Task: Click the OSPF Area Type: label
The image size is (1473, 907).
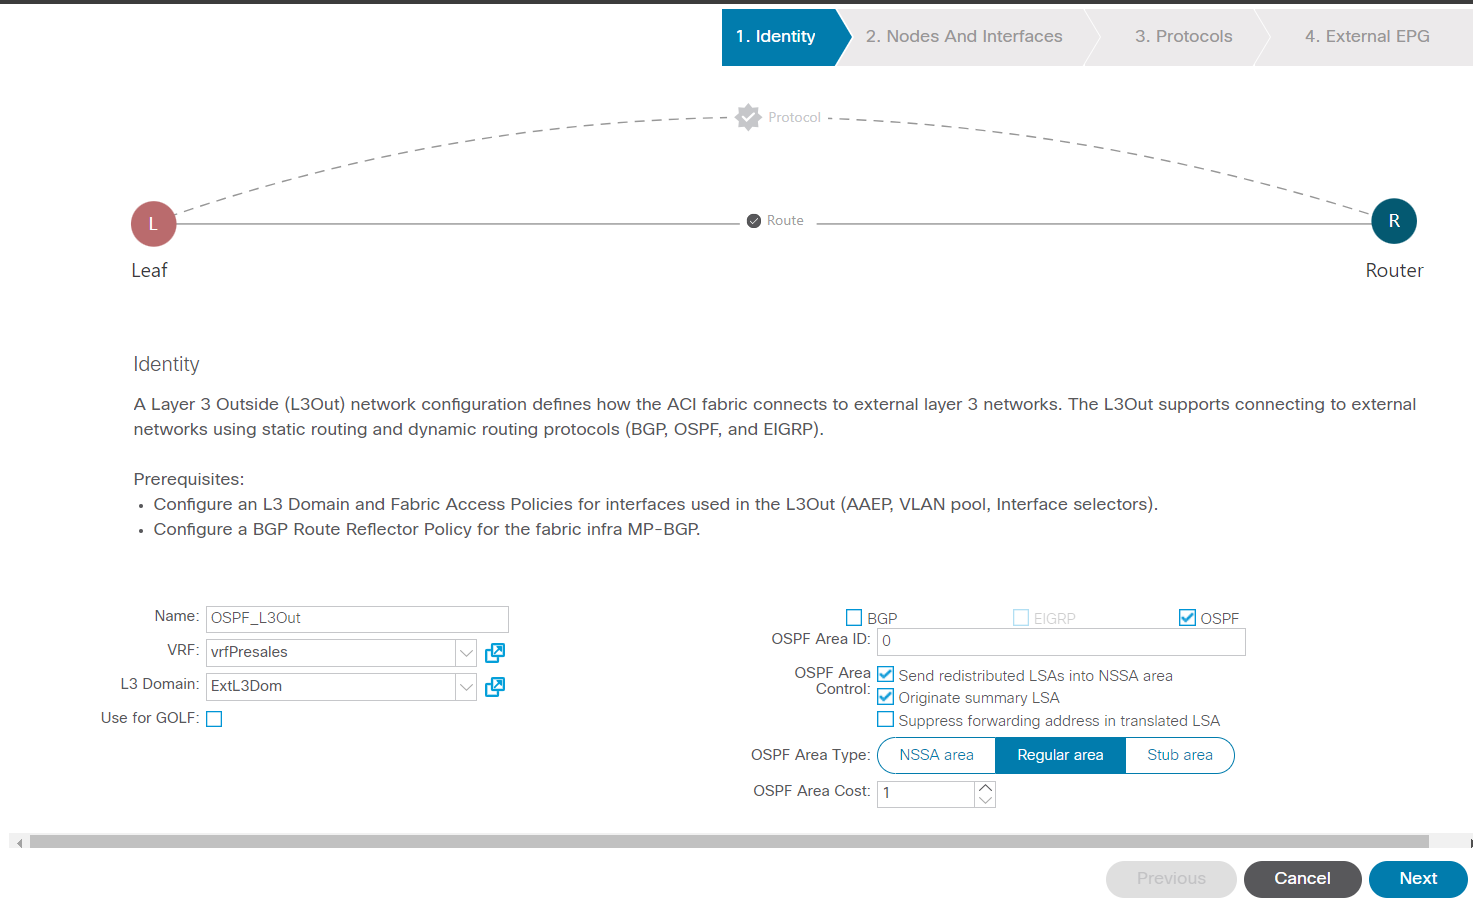Action: [810, 755]
